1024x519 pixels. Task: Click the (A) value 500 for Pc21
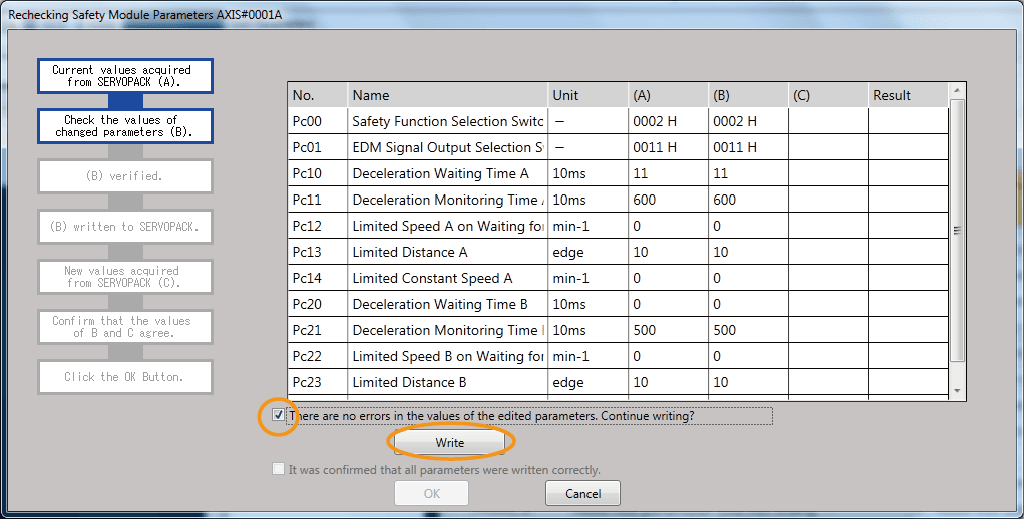click(667, 330)
